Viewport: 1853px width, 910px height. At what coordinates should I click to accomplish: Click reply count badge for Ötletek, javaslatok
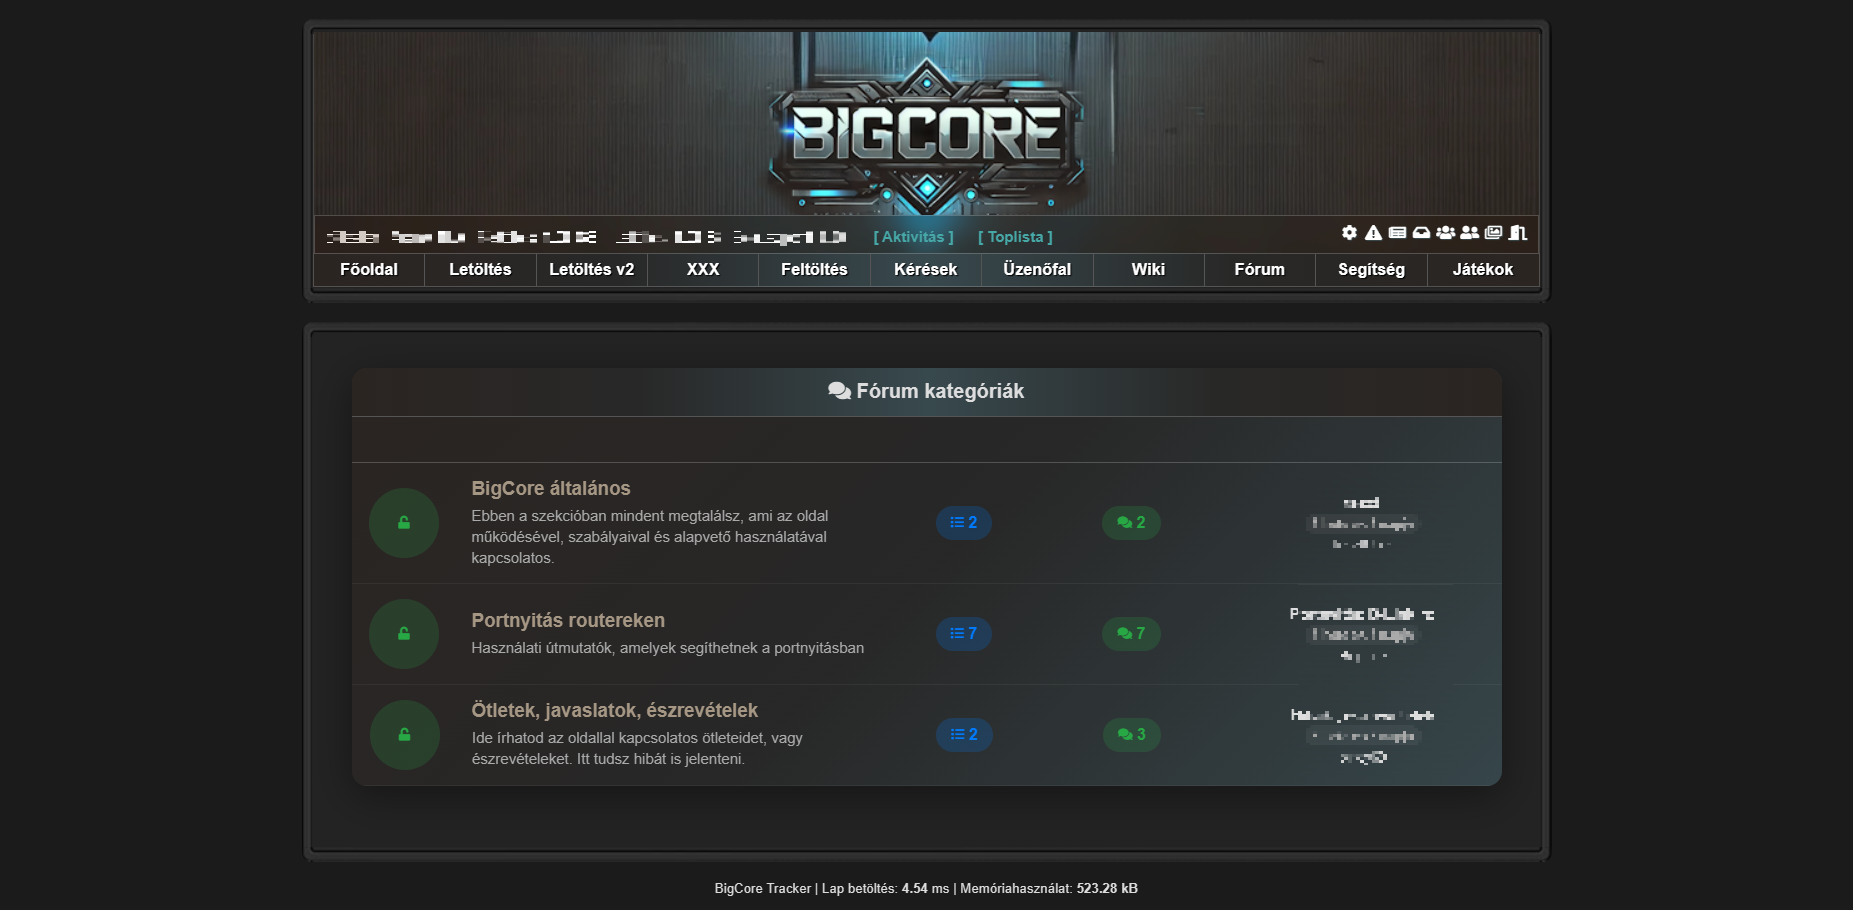(x=1131, y=735)
